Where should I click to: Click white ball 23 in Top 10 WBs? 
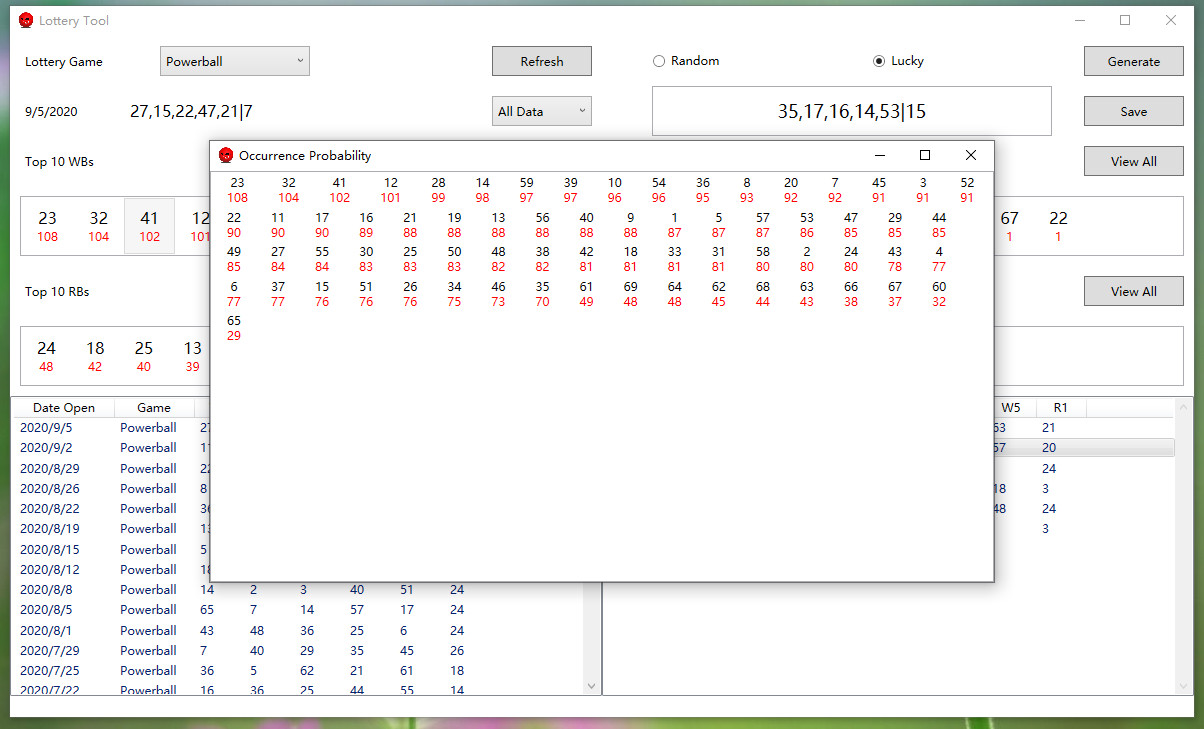point(47,226)
